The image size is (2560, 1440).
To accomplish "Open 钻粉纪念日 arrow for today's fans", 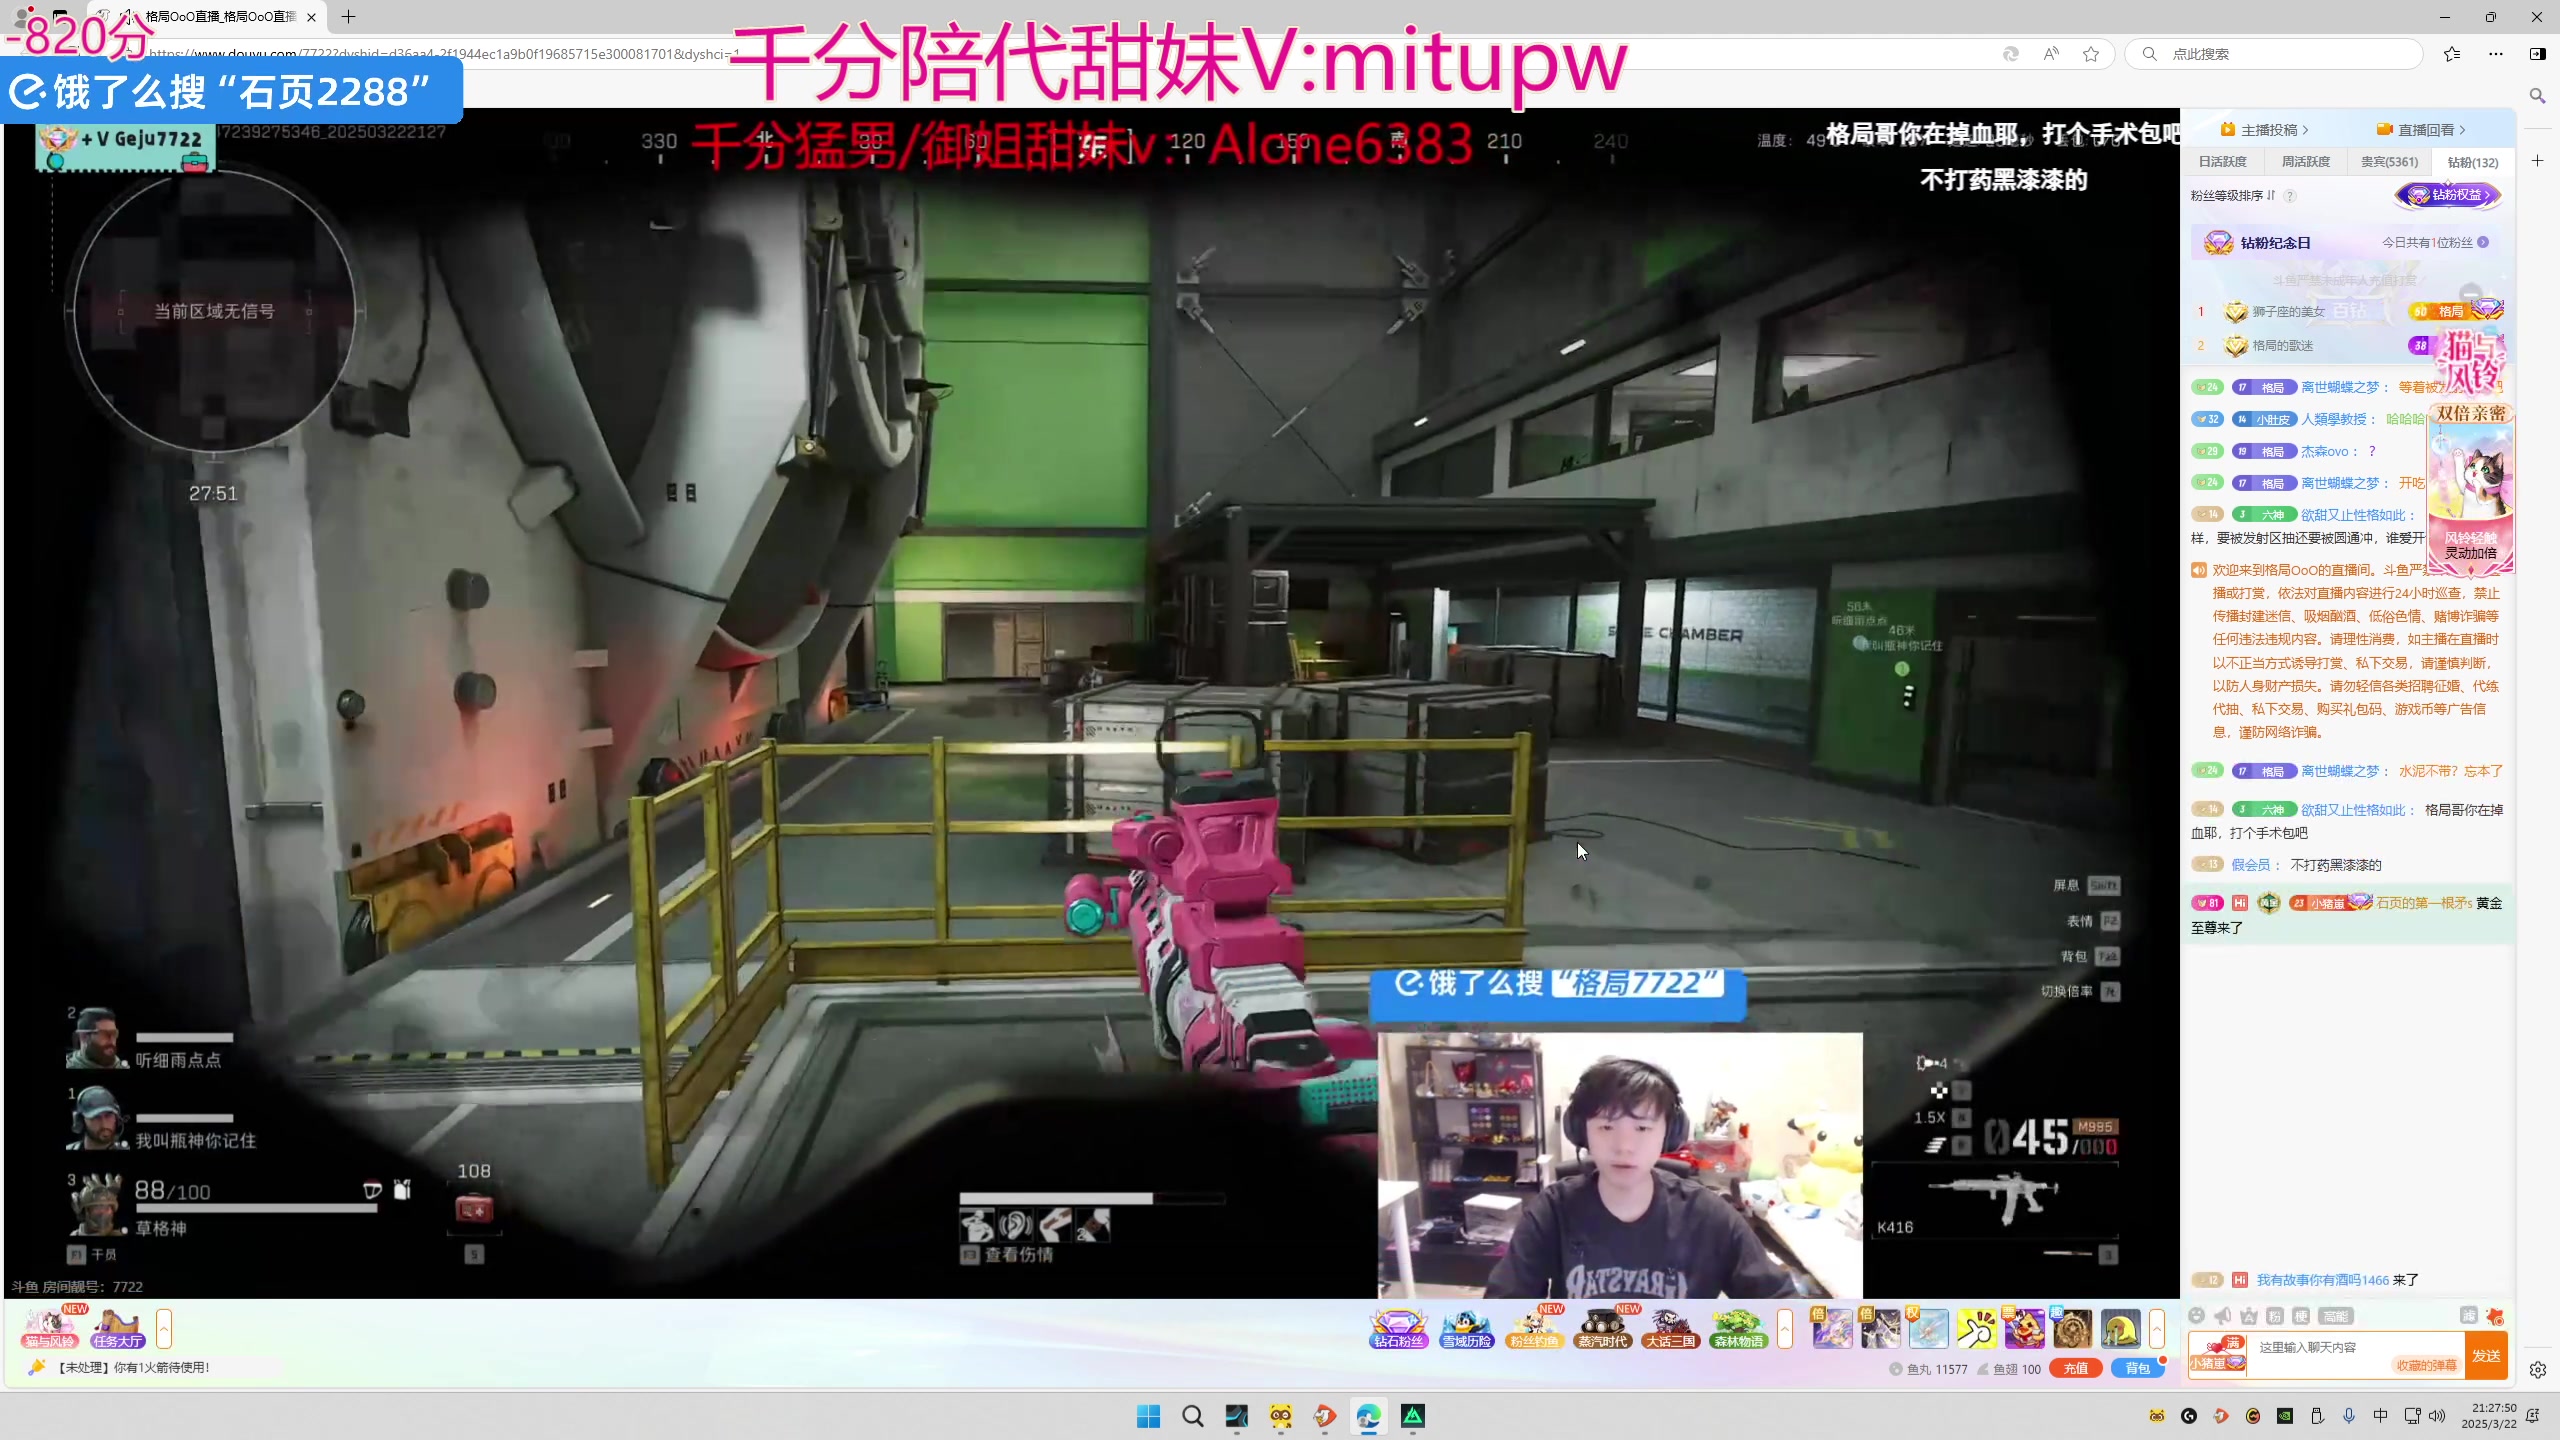I will click(2483, 243).
